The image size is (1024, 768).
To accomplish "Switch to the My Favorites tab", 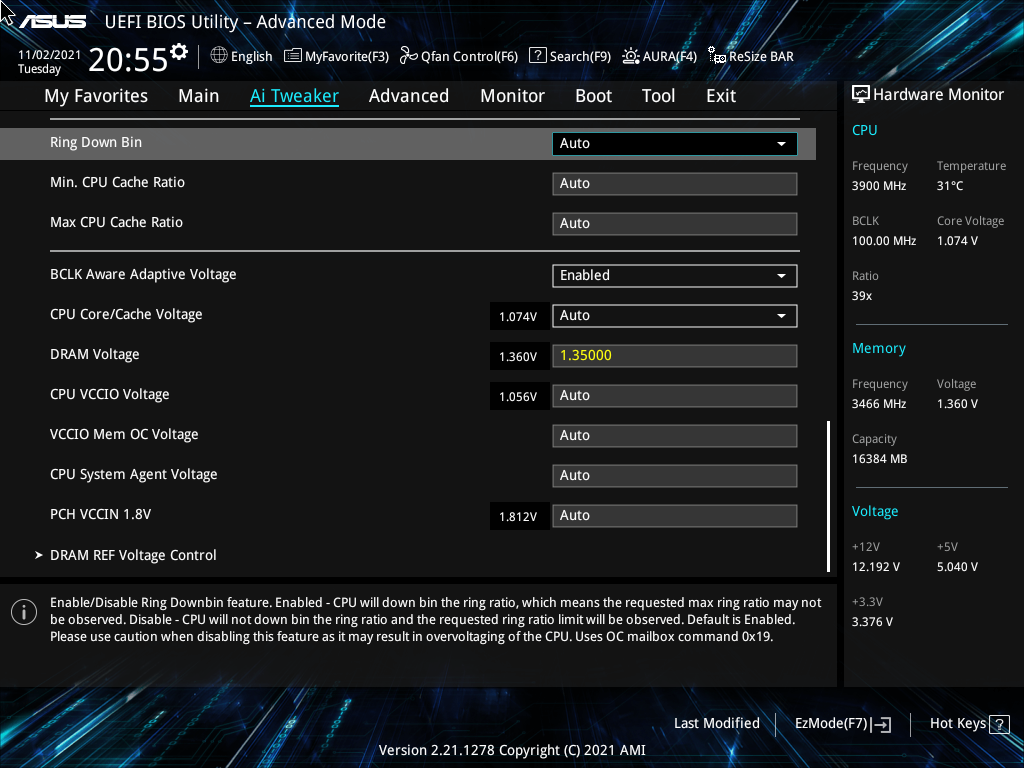I will [x=96, y=96].
